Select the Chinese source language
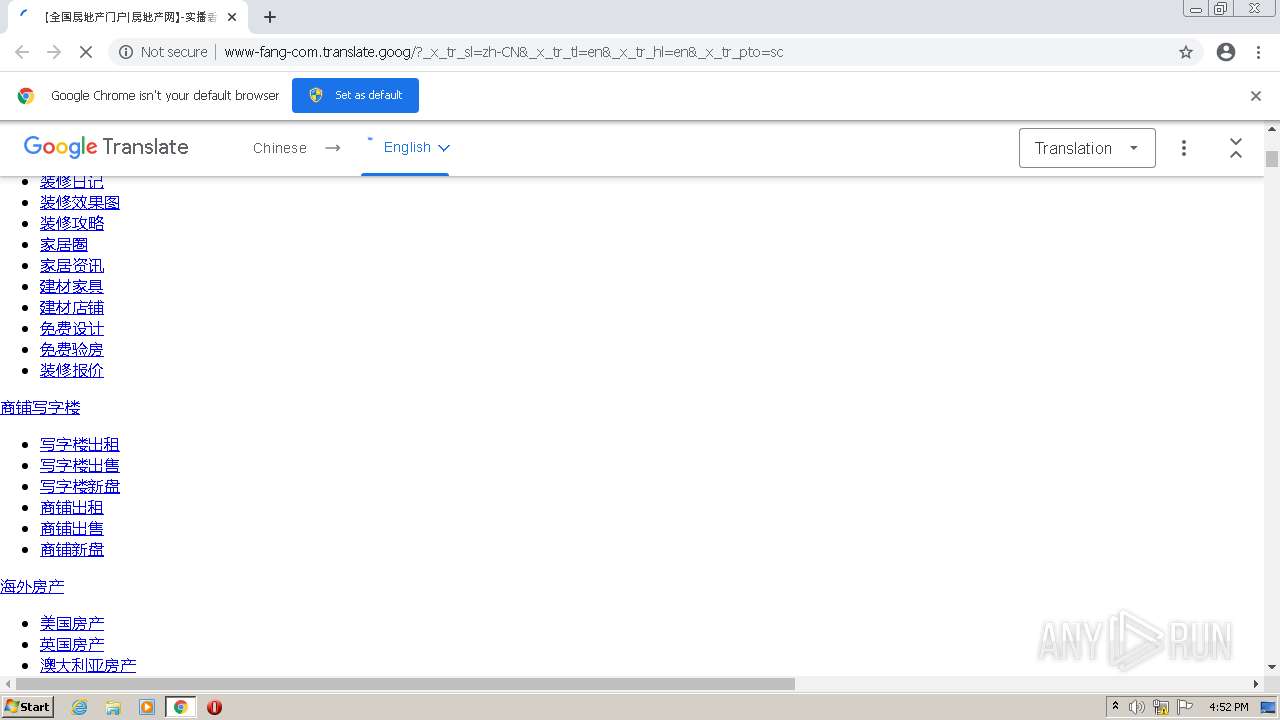 (x=280, y=148)
